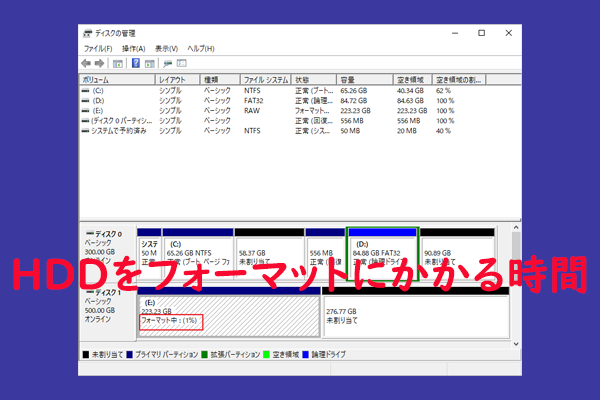Sort by the ボリューム column header
The image size is (600, 400).
tap(117, 80)
